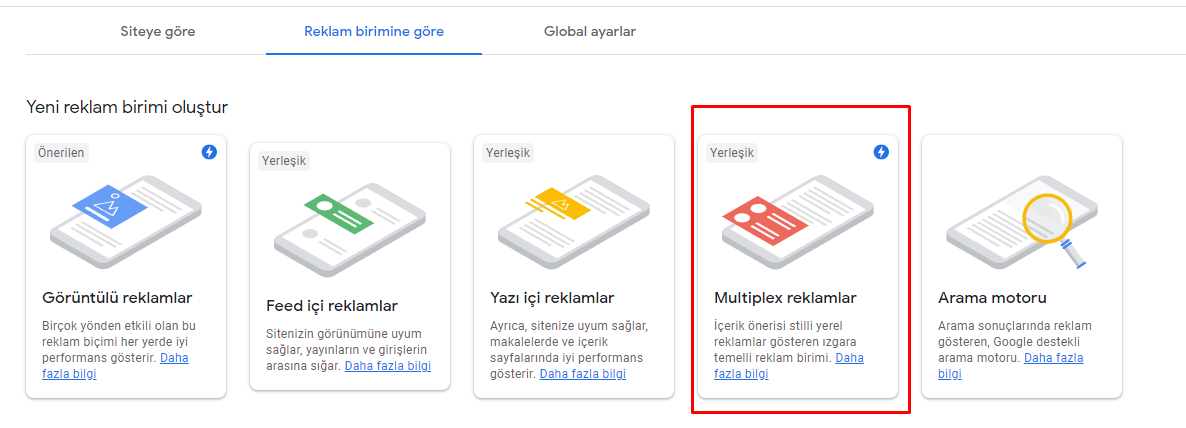Click the Önerilen badge on the first card
This screenshot has height=428, width=1186.
(x=61, y=153)
